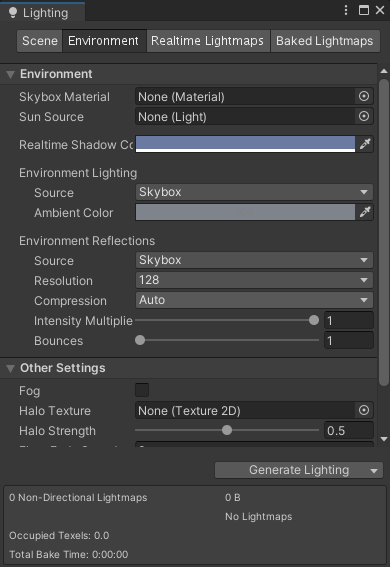
Task: Click the scrollbar up arrow
Action: (384, 71)
